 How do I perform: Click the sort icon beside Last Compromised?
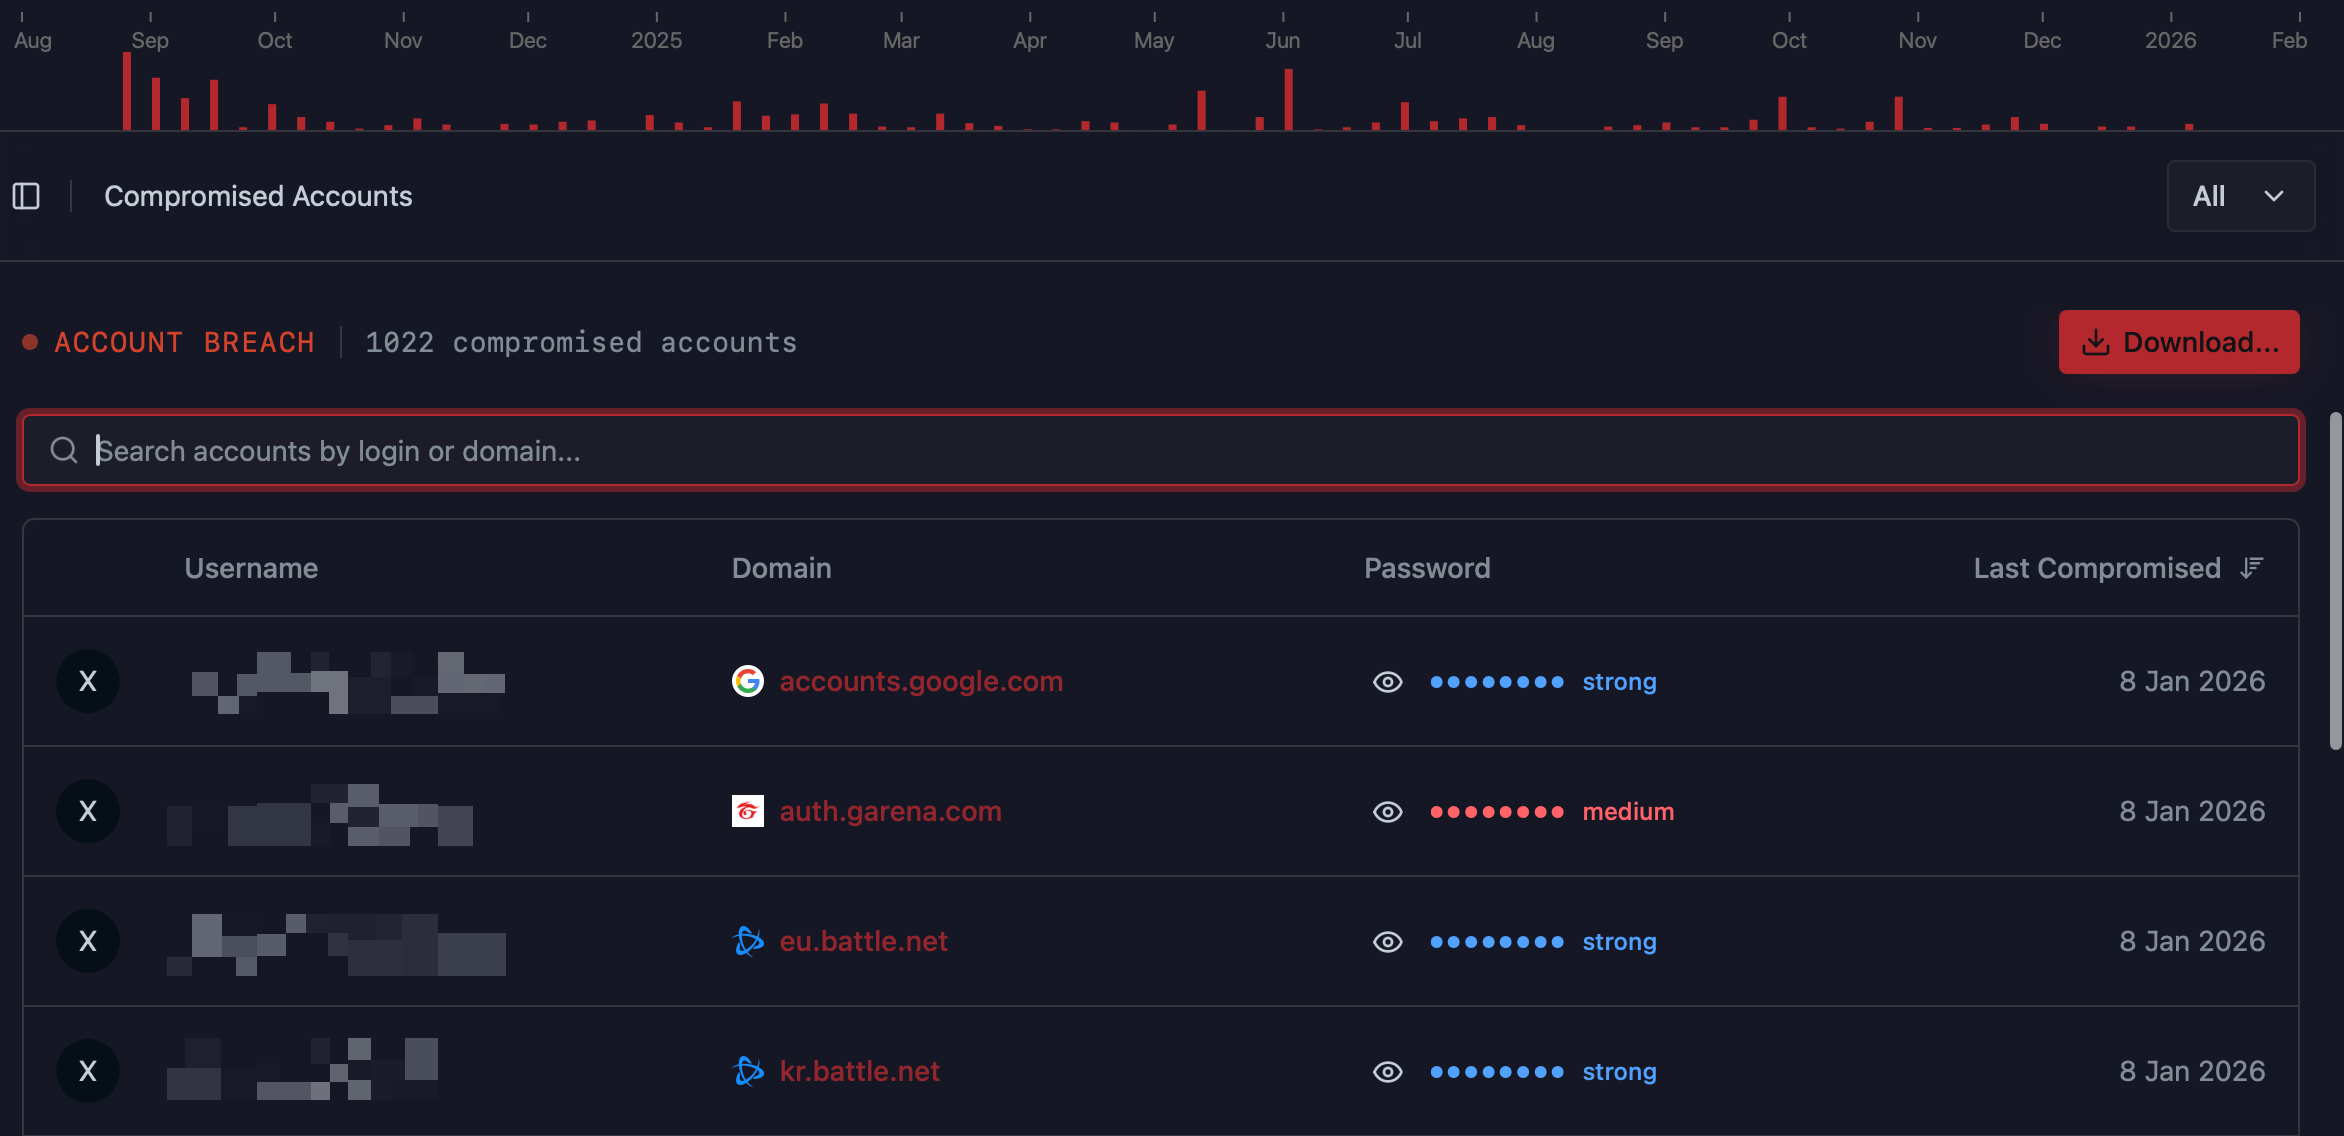click(x=2251, y=568)
